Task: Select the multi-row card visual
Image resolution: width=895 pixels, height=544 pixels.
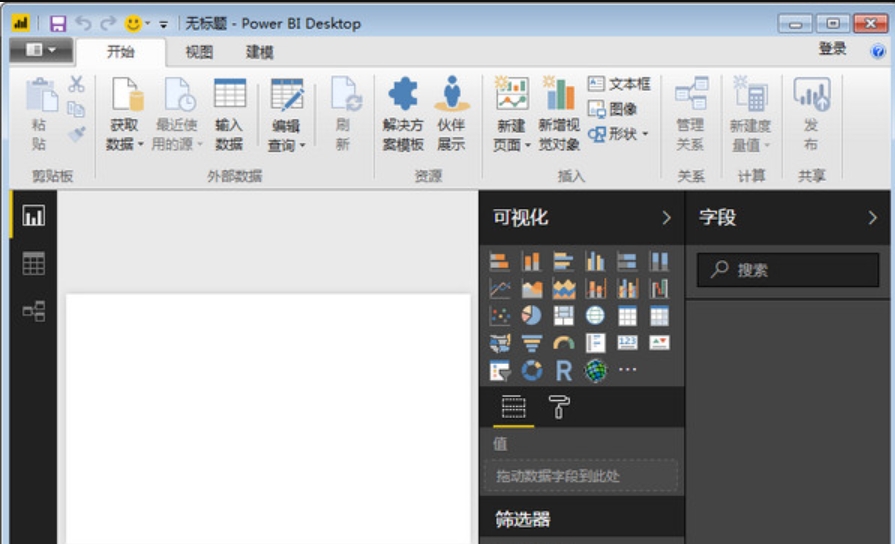Action: pos(595,342)
